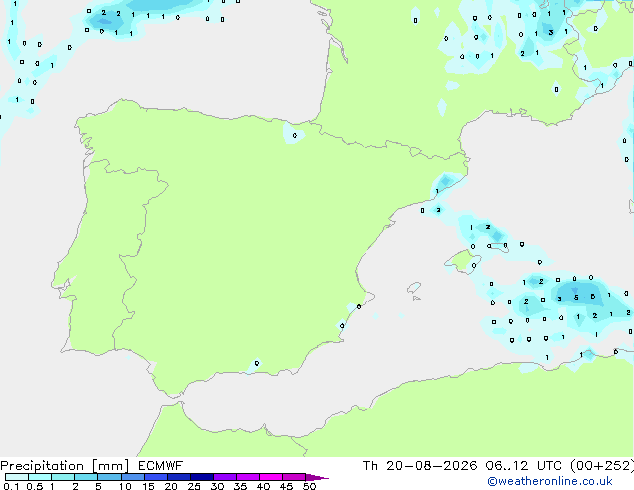Click the ECMWF model label

click(x=161, y=466)
